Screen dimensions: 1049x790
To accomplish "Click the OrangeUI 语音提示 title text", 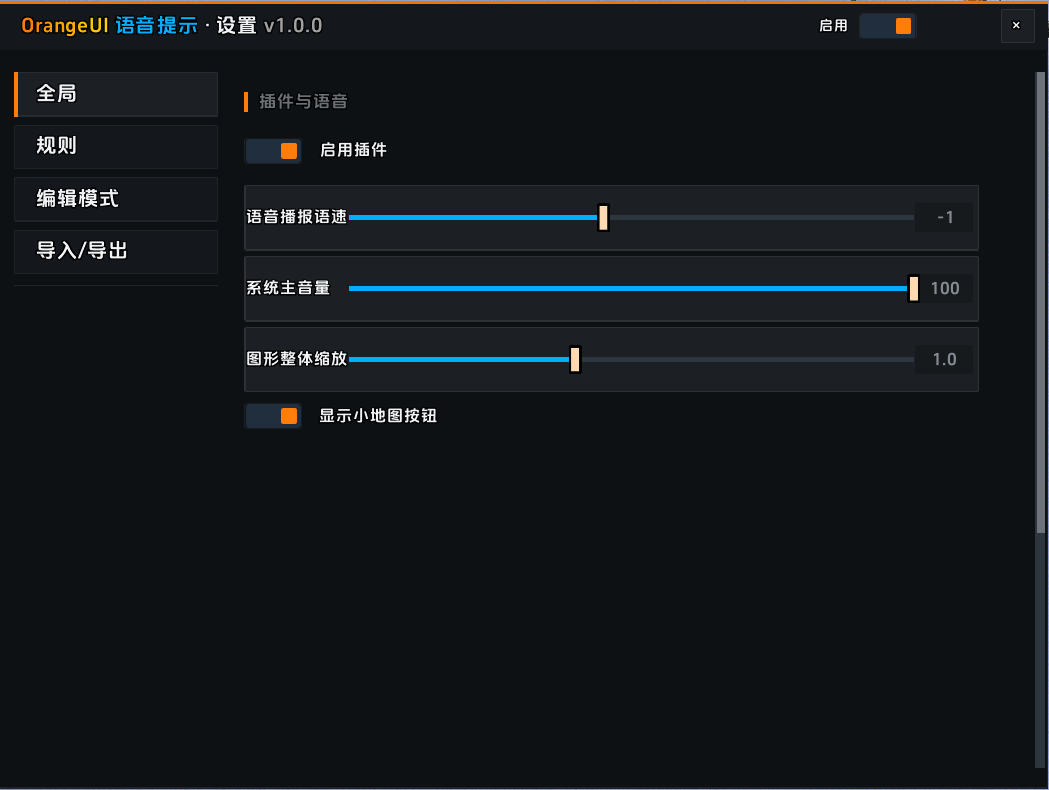I will (x=110, y=25).
